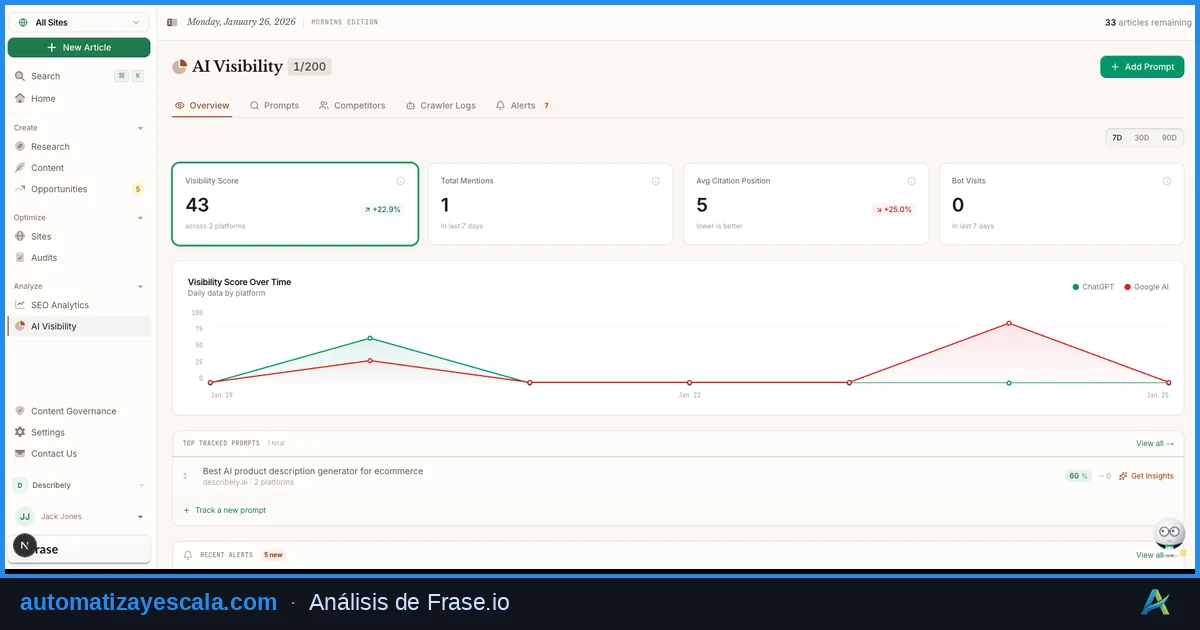Click the 33 articles remaining text

pos(1148,22)
